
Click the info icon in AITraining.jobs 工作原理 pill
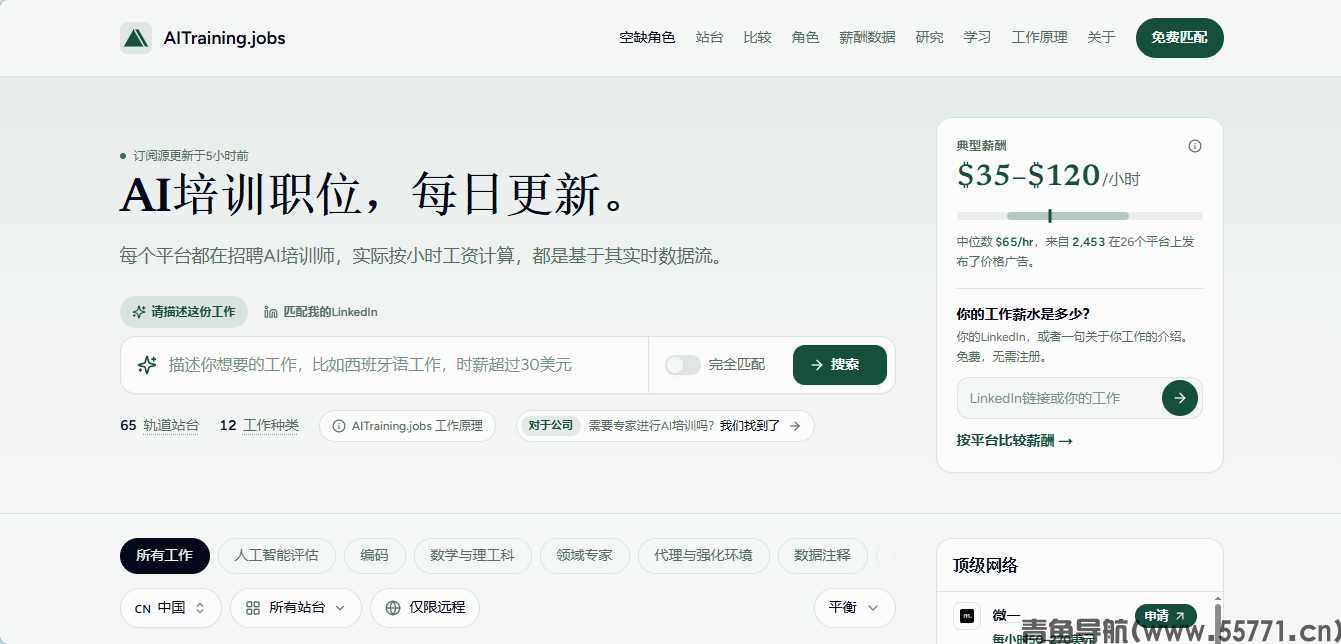[x=339, y=426]
